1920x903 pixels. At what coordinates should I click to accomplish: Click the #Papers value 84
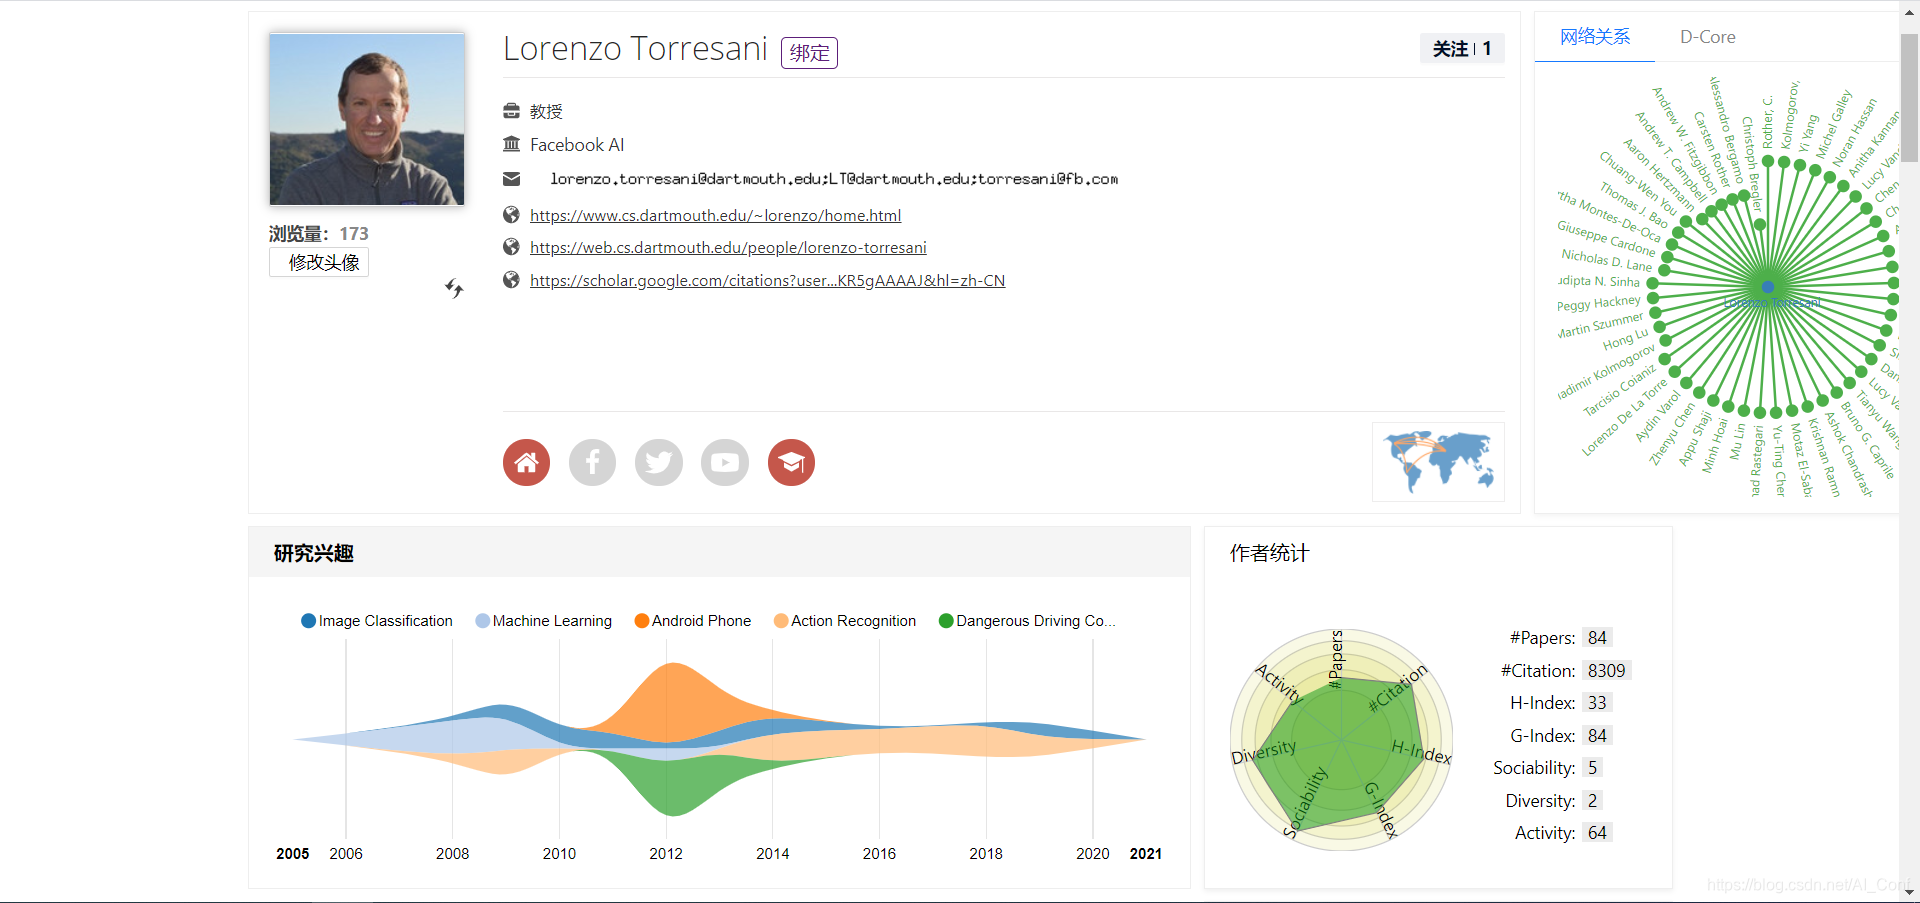coord(1597,637)
